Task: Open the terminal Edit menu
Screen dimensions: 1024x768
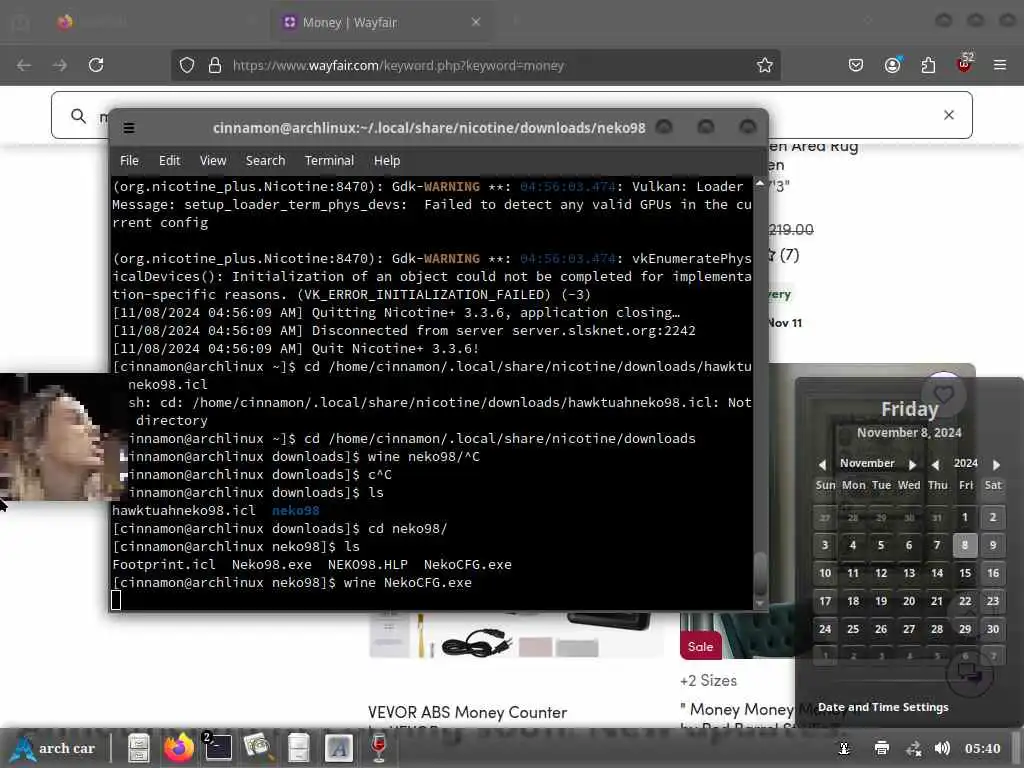Action: tap(169, 161)
